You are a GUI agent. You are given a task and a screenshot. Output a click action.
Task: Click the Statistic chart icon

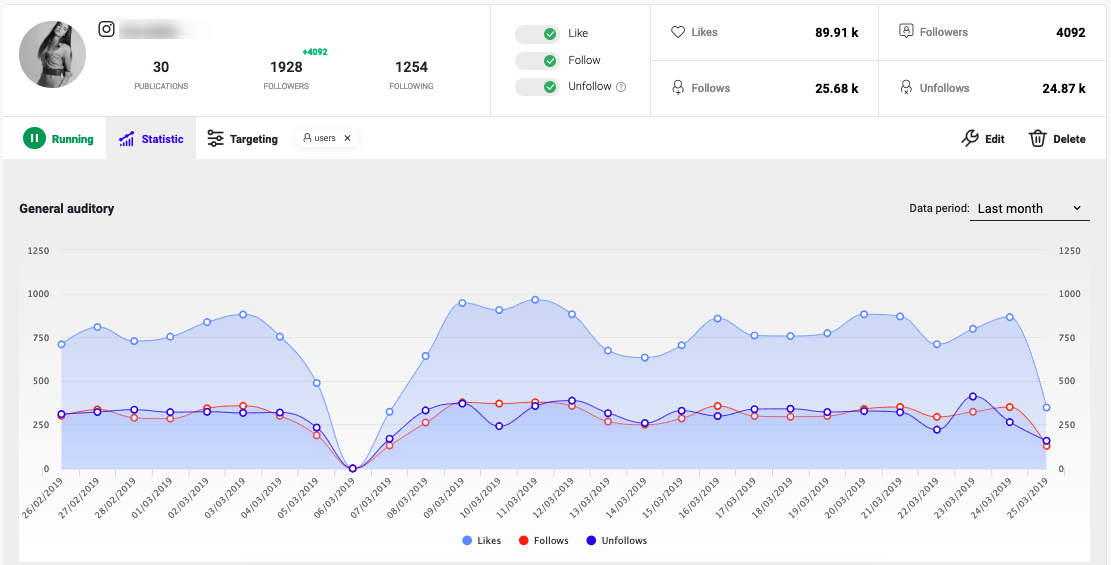tap(127, 139)
